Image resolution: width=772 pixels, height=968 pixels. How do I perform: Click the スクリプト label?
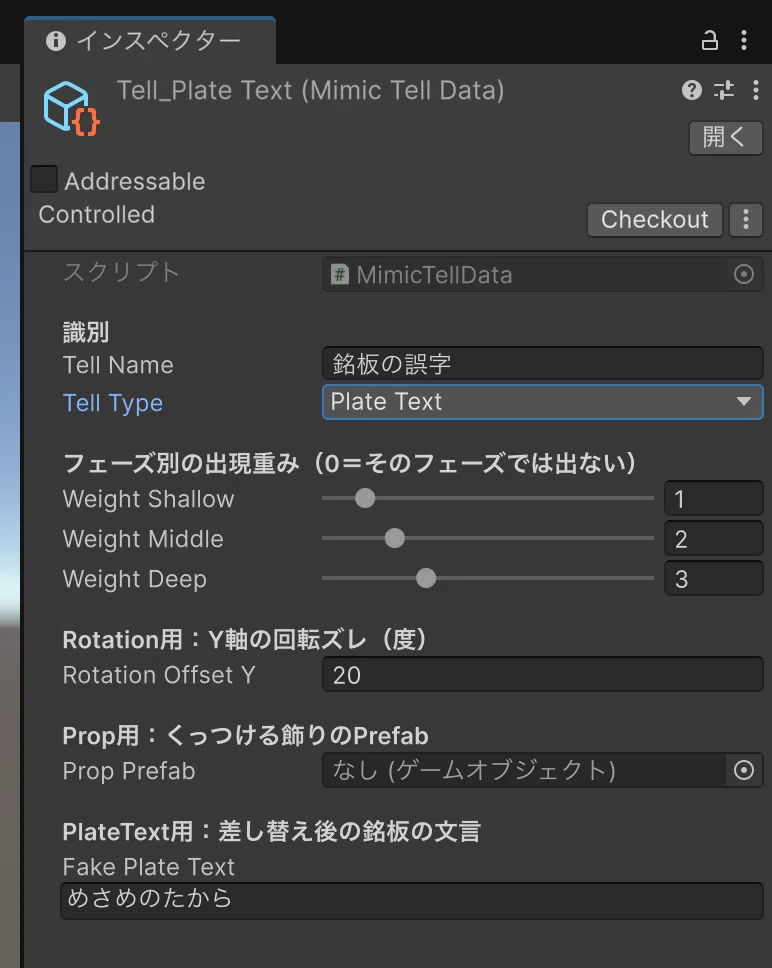[x=121, y=272]
